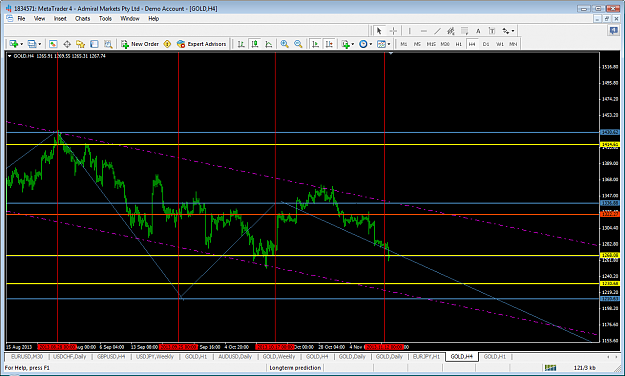The image size is (625, 376).
Task: Click the MetaTrader application icon in title bar
Action: click(9, 8)
